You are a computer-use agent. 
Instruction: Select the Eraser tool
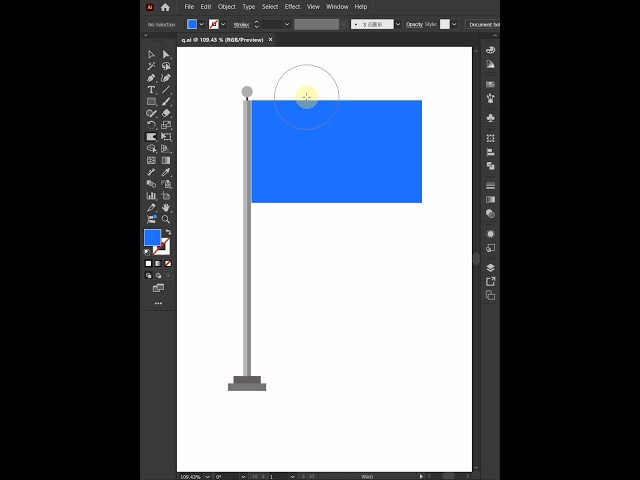coord(166,113)
